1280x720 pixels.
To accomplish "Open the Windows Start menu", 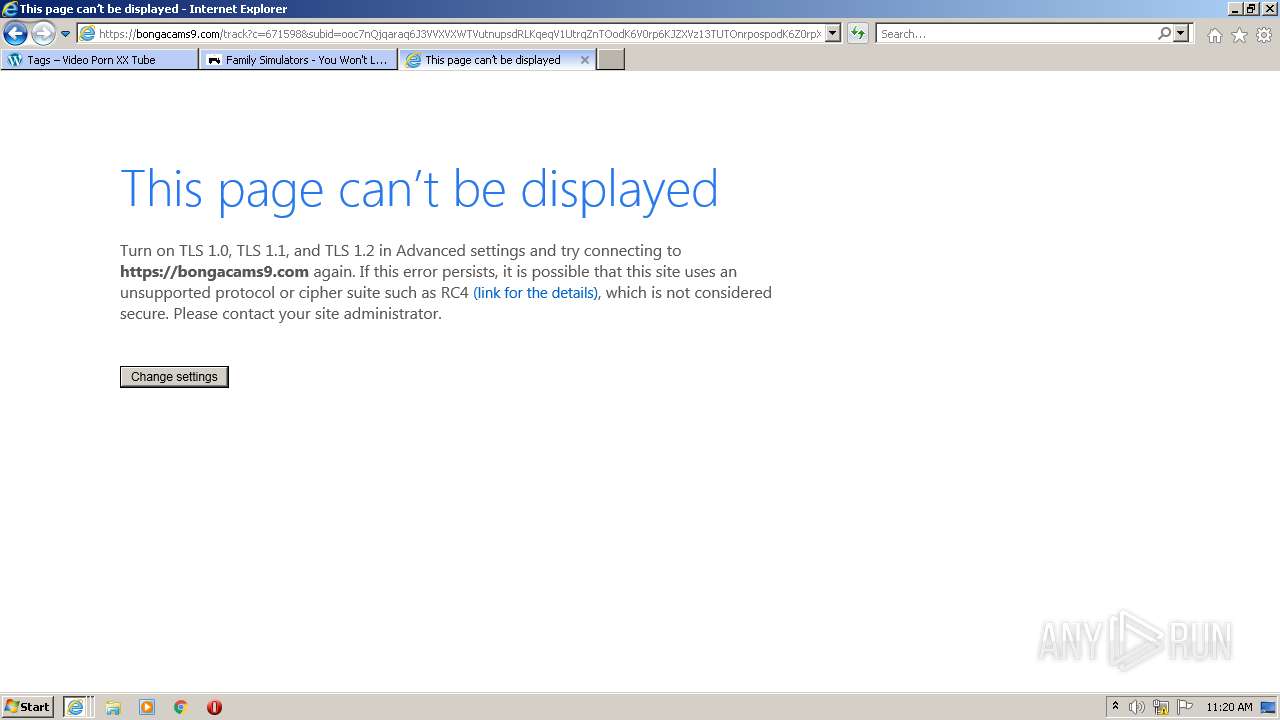I will point(28,707).
